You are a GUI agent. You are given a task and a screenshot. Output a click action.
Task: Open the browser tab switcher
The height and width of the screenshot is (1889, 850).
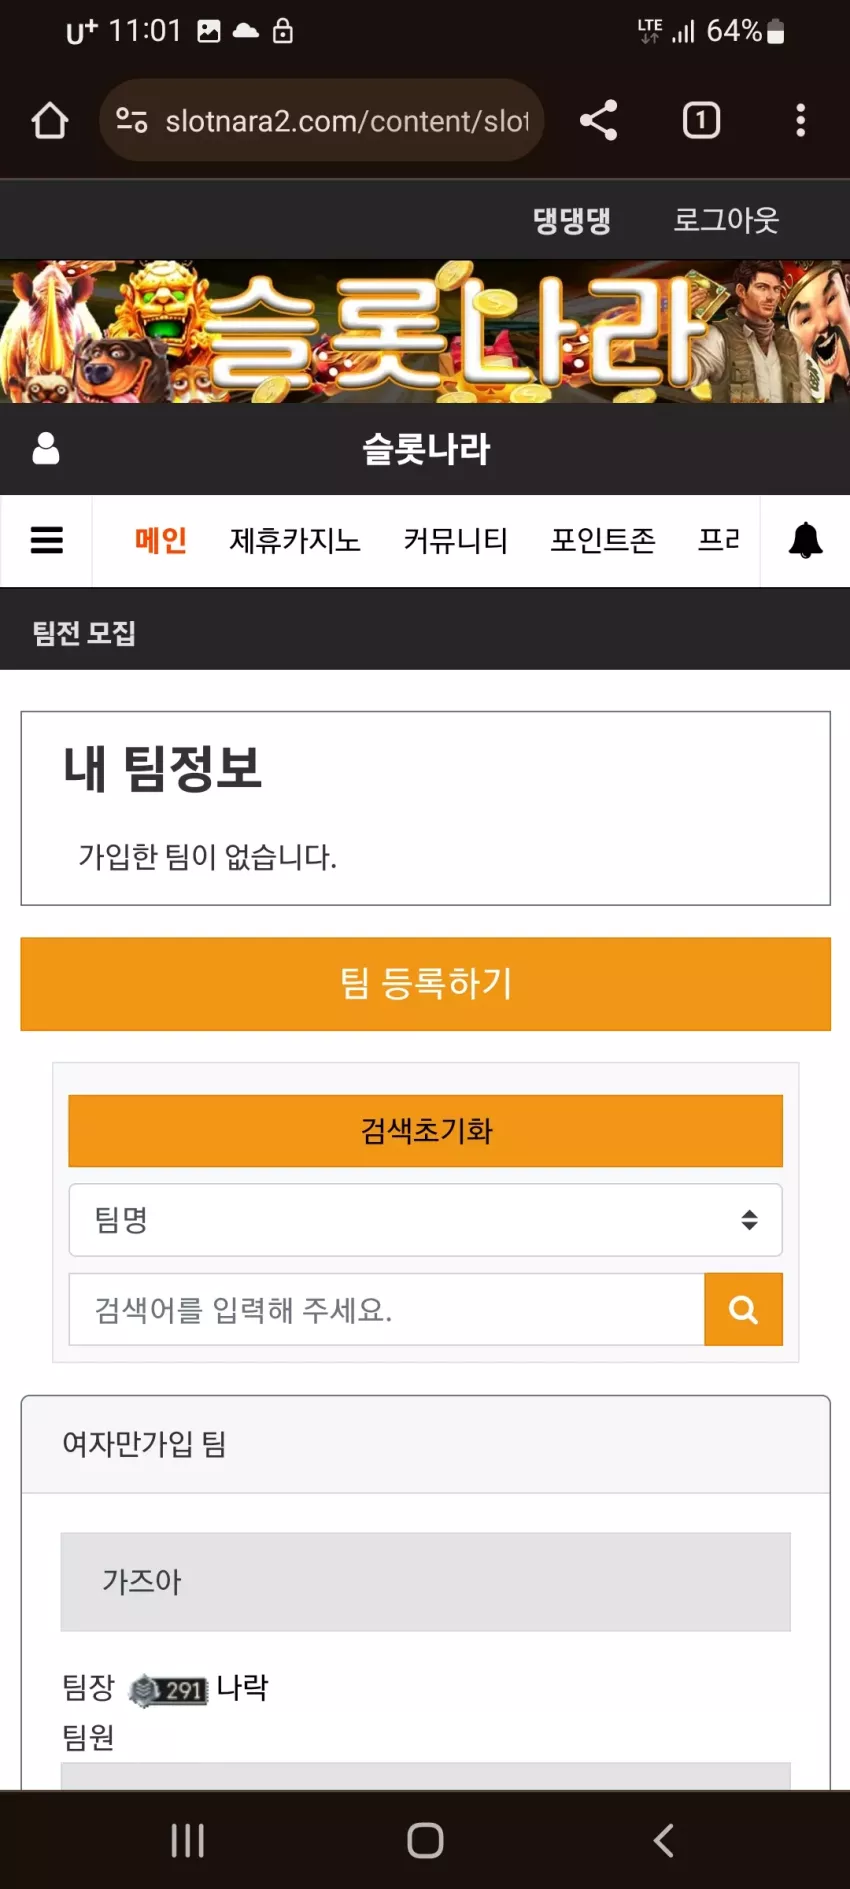tap(701, 121)
